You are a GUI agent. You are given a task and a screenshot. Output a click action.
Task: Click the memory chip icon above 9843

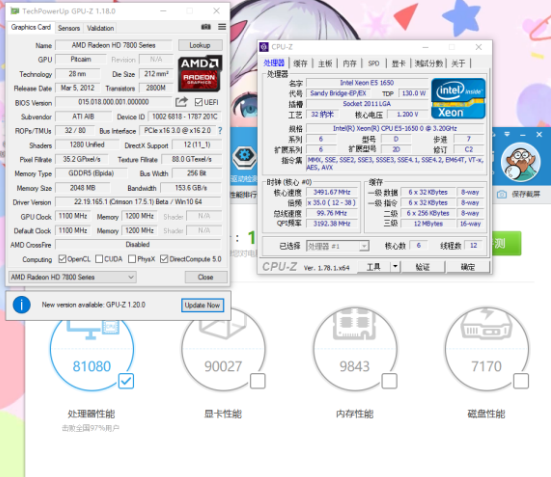pyautogui.click(x=355, y=324)
